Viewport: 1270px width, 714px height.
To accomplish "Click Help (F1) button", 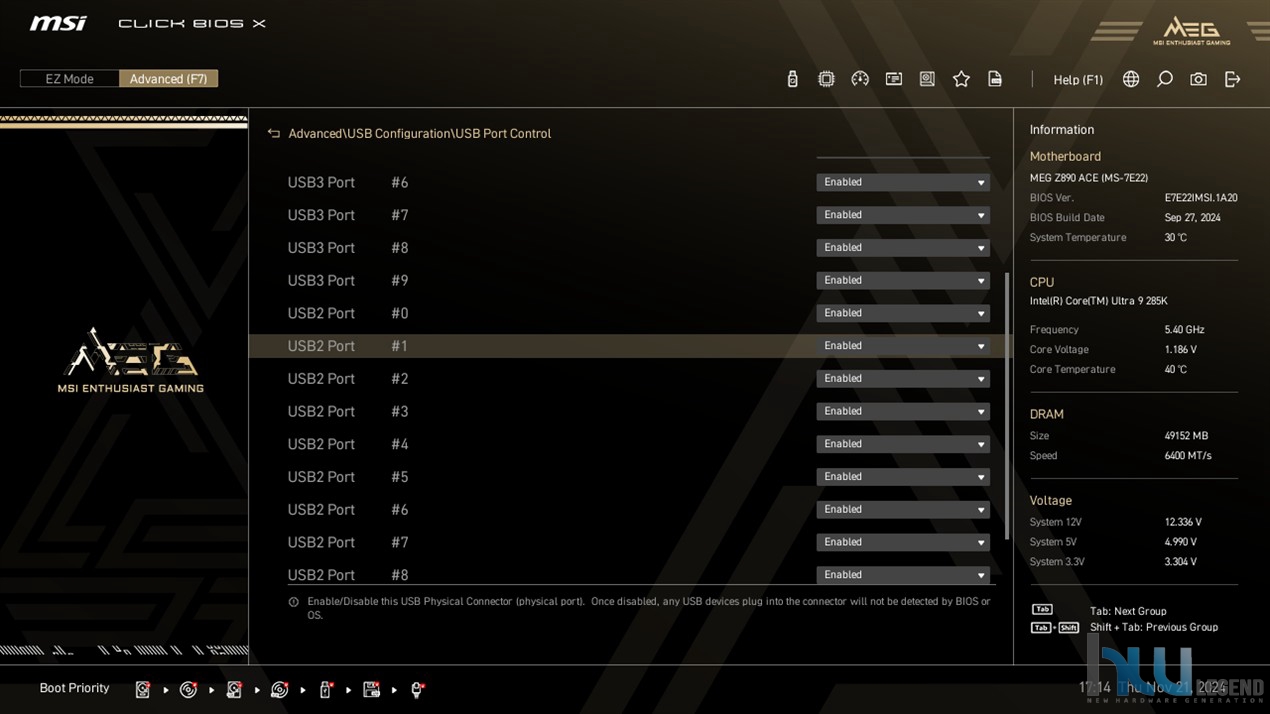I will click(x=1078, y=80).
